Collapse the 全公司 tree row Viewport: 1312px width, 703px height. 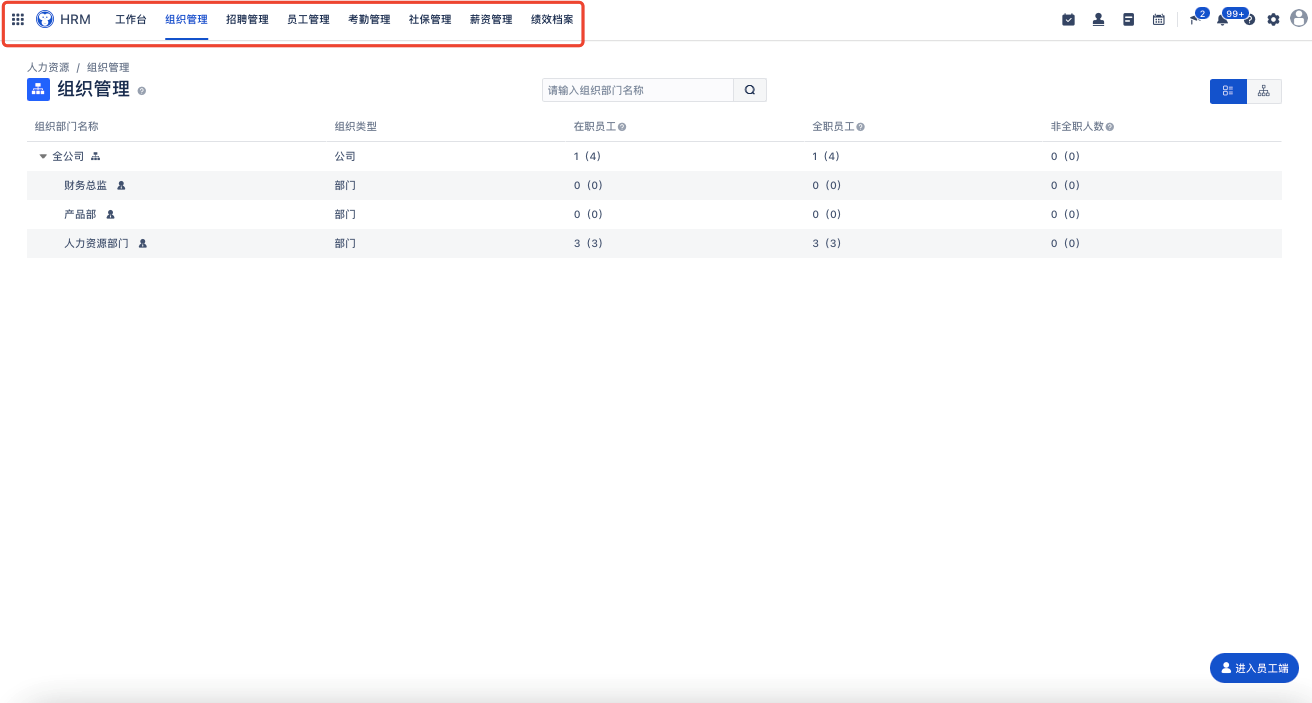(43, 156)
